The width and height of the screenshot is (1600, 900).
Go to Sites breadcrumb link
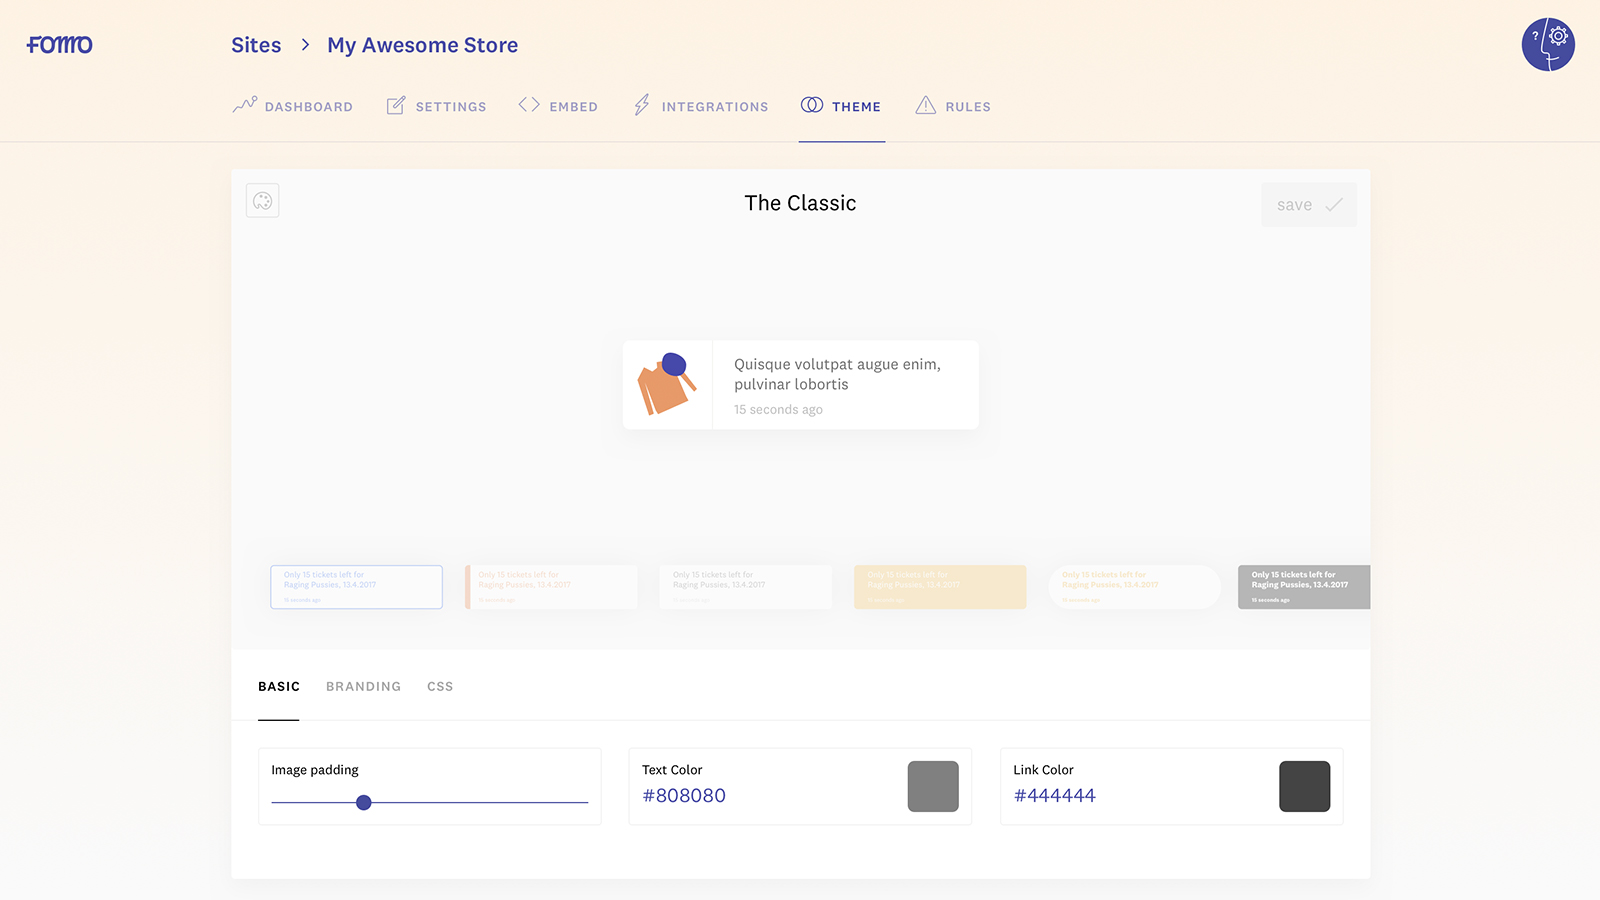[x=256, y=45]
